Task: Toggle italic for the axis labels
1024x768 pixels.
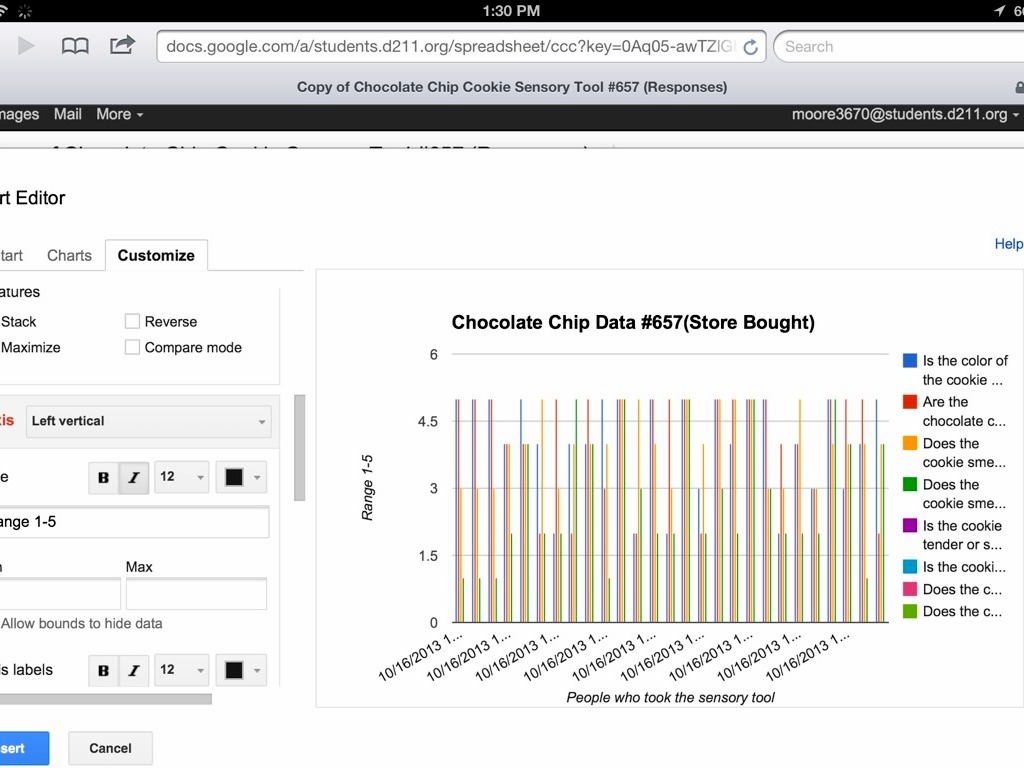Action: 133,671
